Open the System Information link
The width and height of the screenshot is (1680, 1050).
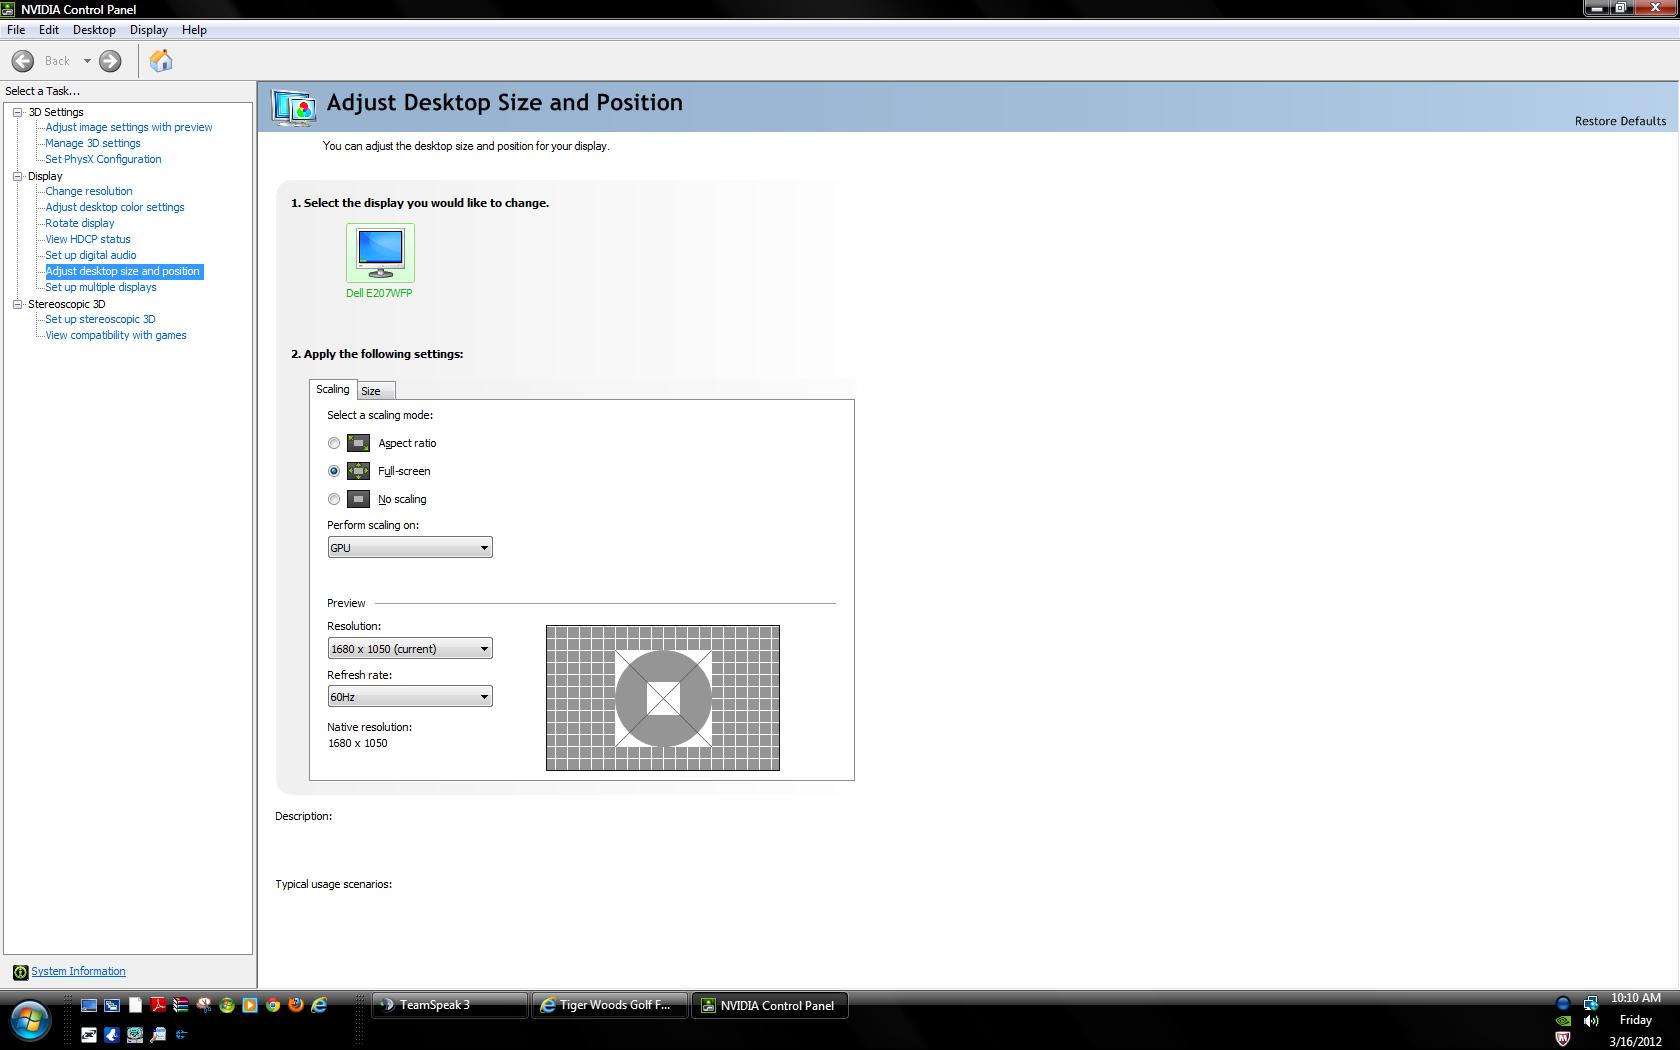(x=78, y=972)
